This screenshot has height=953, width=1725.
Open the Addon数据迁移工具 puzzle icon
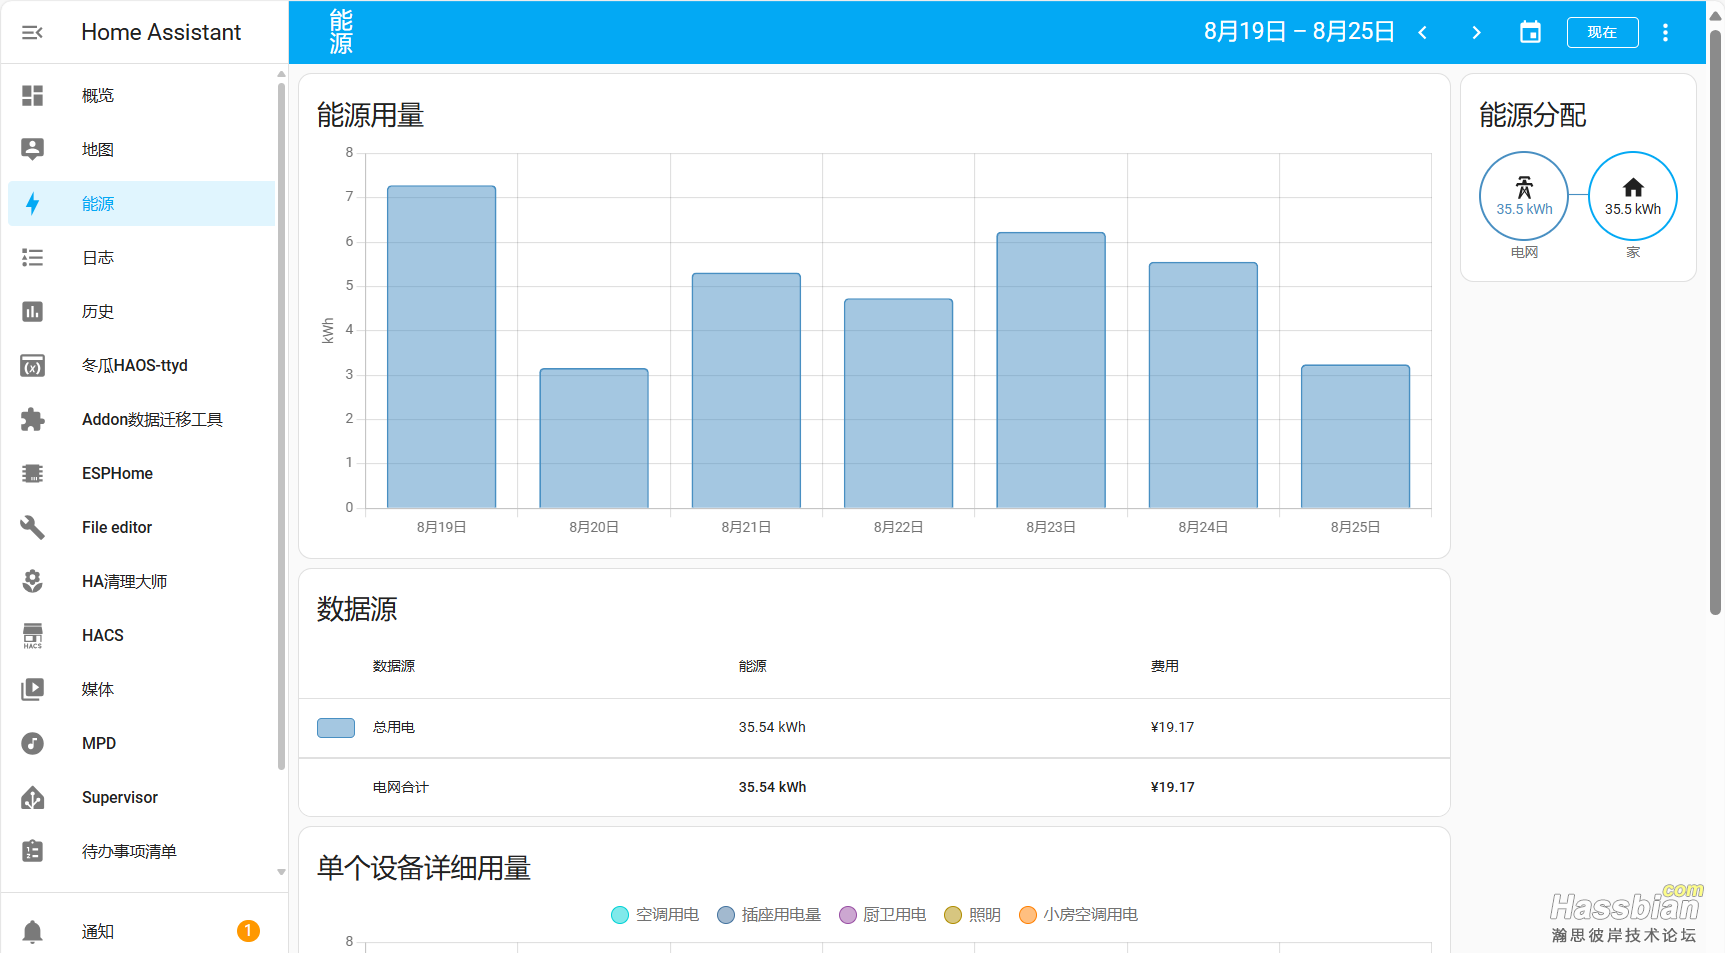pos(33,419)
